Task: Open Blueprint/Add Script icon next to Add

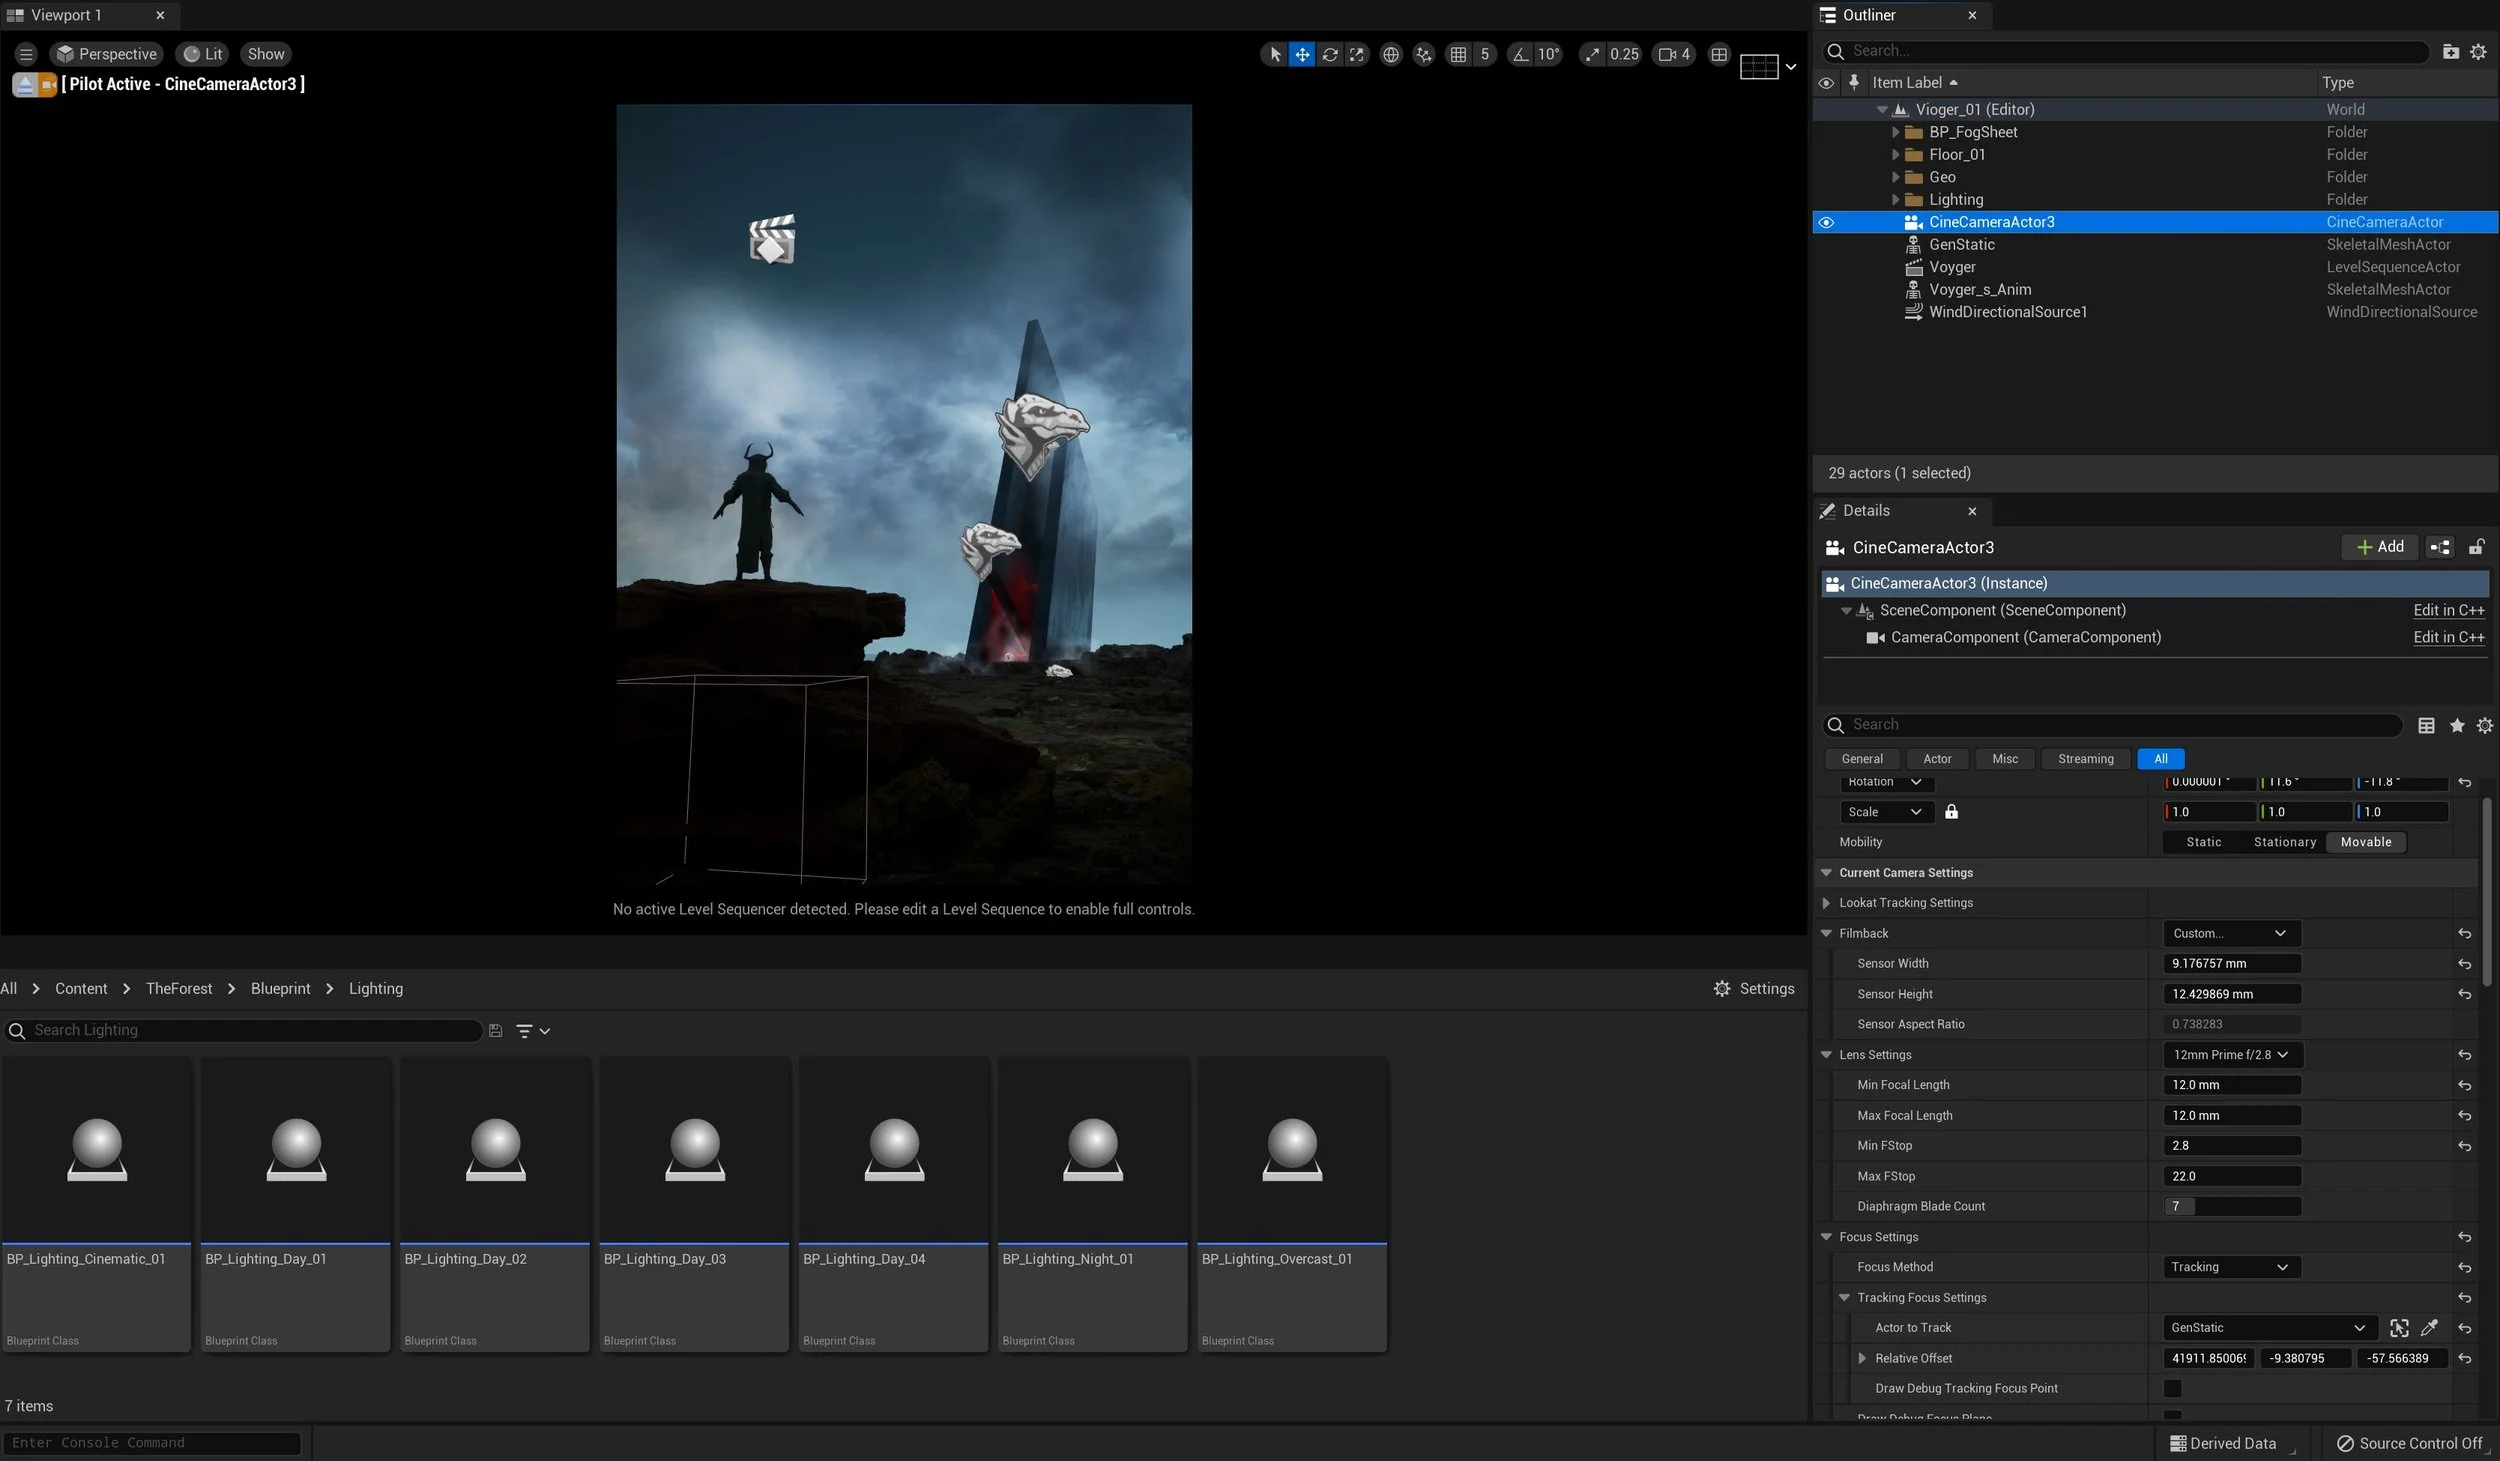Action: click(x=2440, y=547)
